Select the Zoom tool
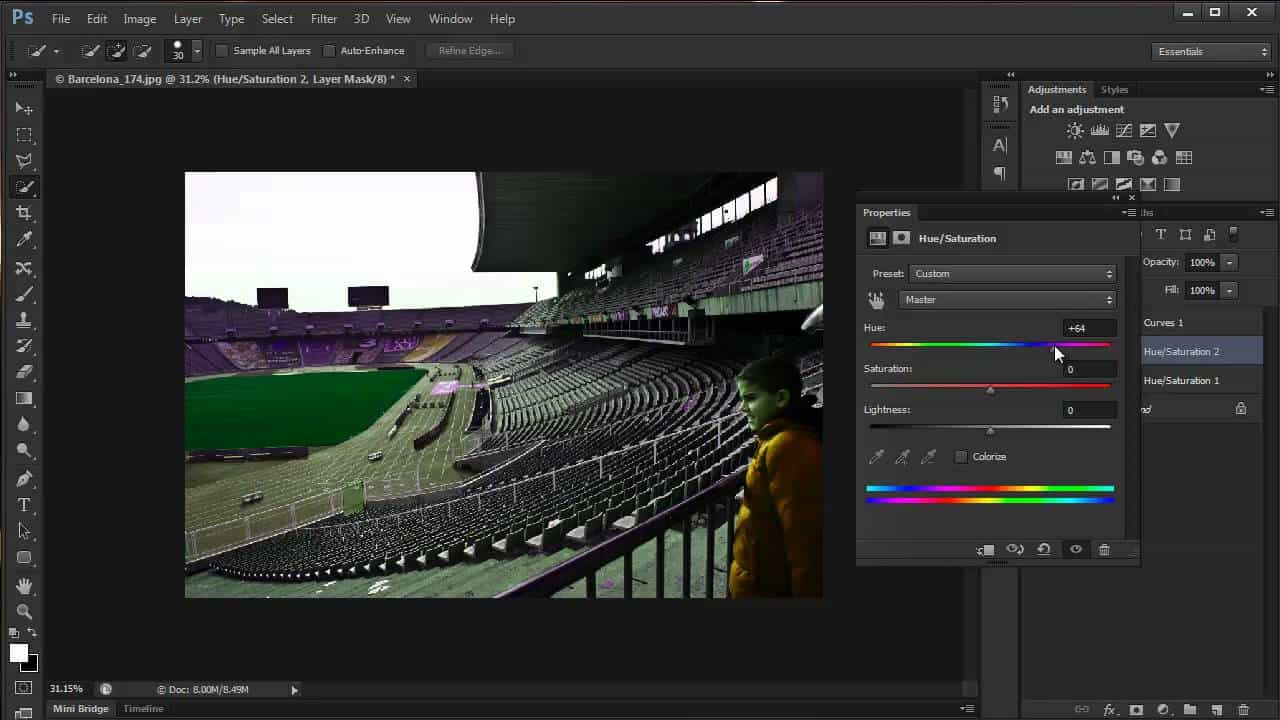Image resolution: width=1280 pixels, height=720 pixels. [x=24, y=612]
